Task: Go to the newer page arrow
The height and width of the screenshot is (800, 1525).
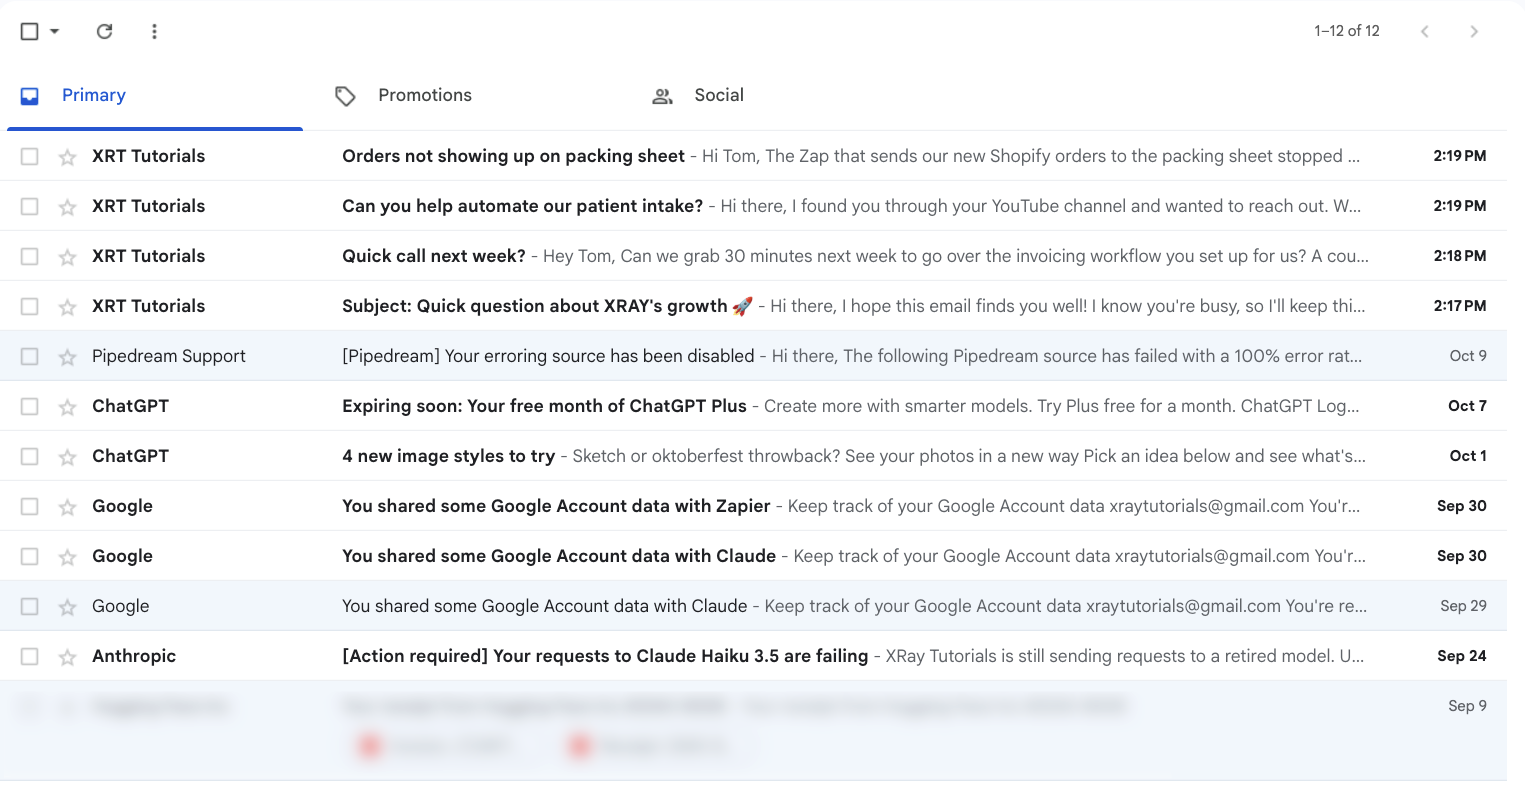Action: 1425,31
